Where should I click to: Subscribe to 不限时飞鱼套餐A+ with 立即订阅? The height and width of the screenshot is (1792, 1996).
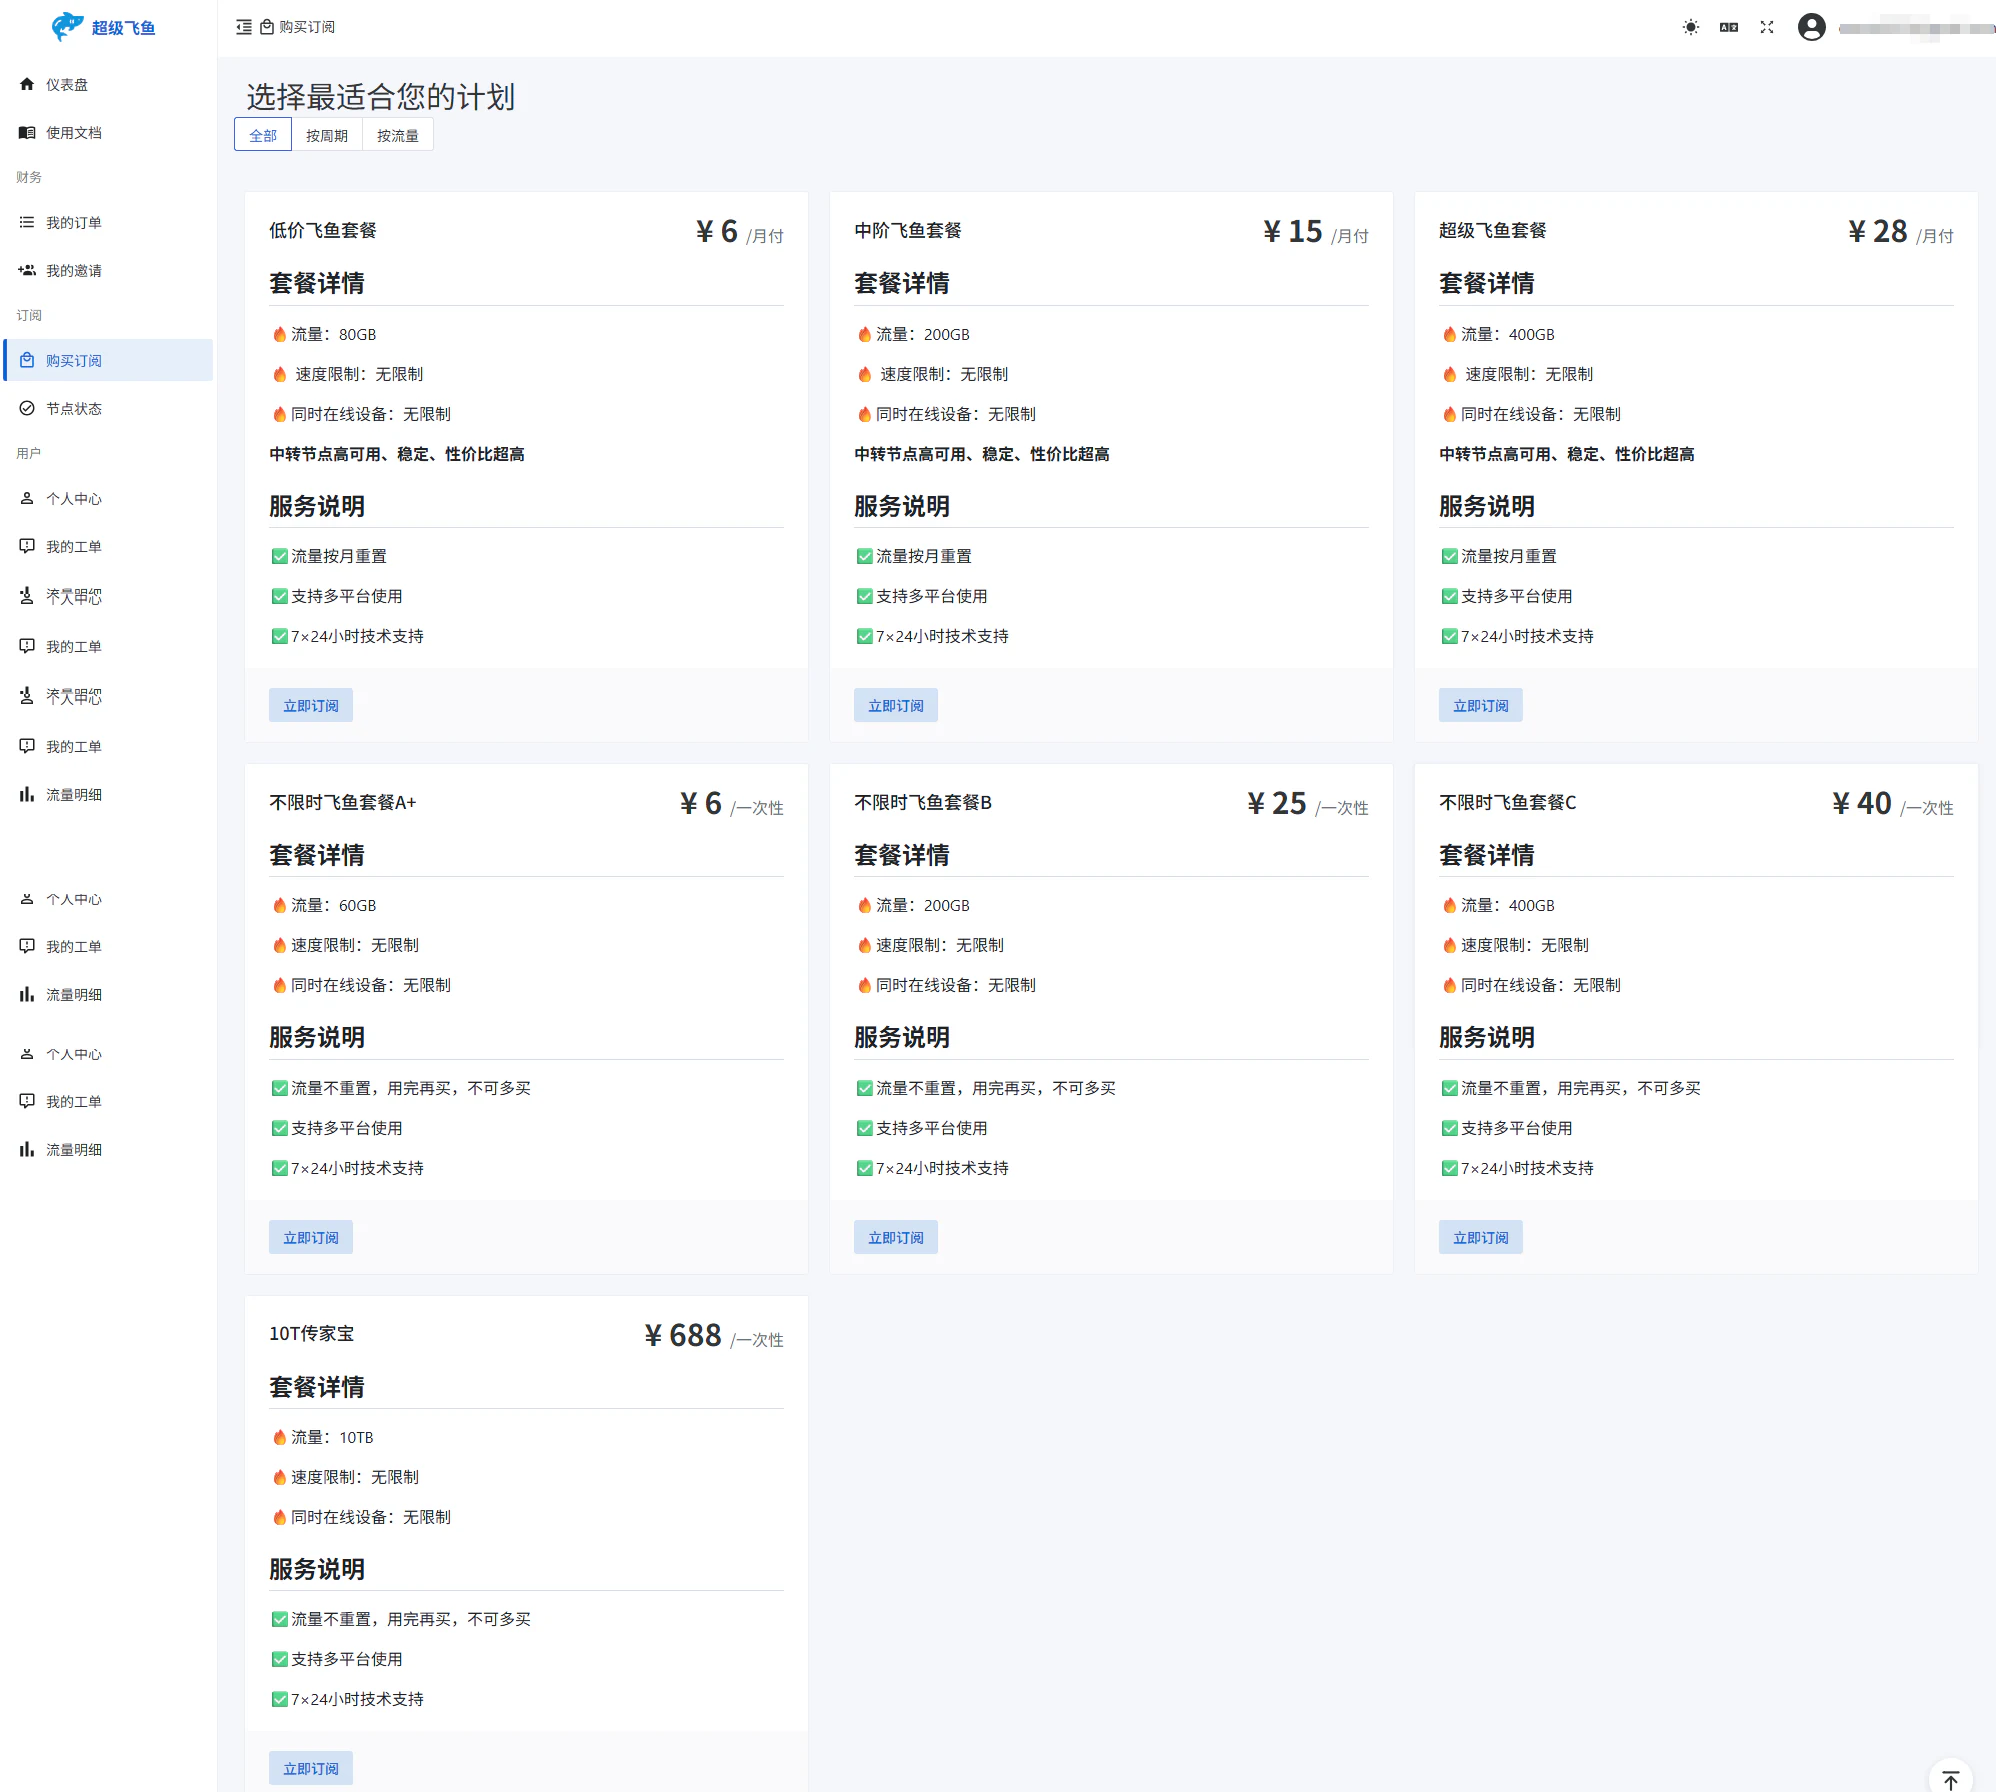(311, 1238)
